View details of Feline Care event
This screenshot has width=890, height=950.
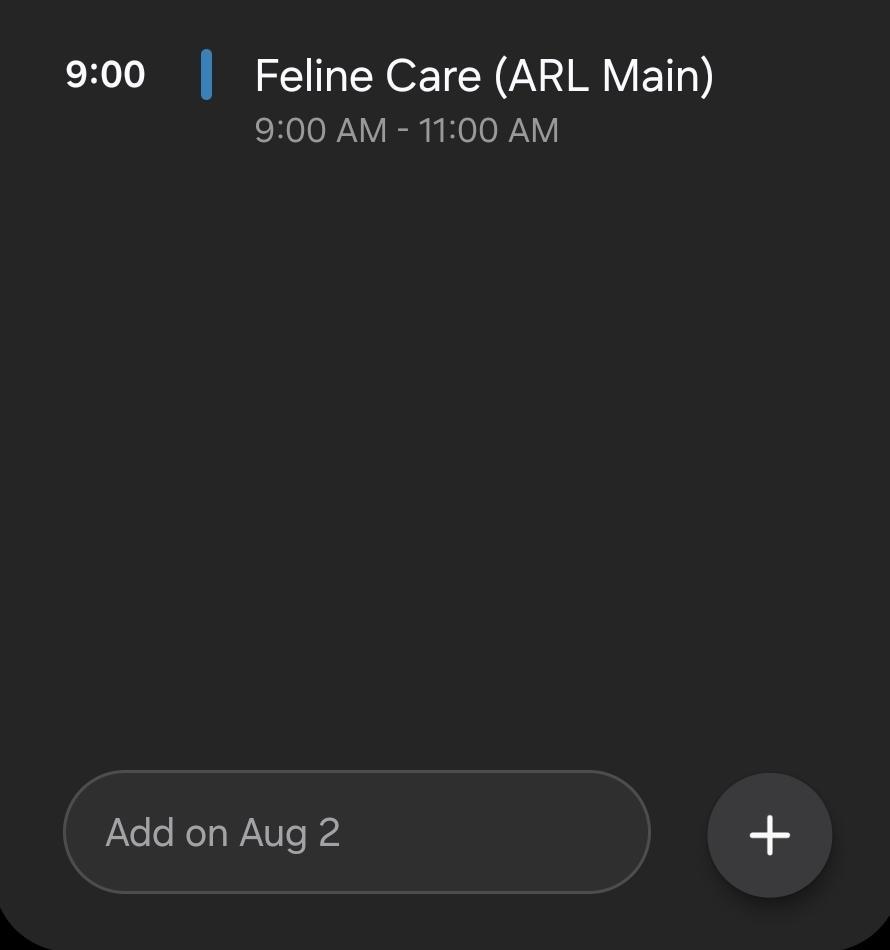(x=484, y=77)
